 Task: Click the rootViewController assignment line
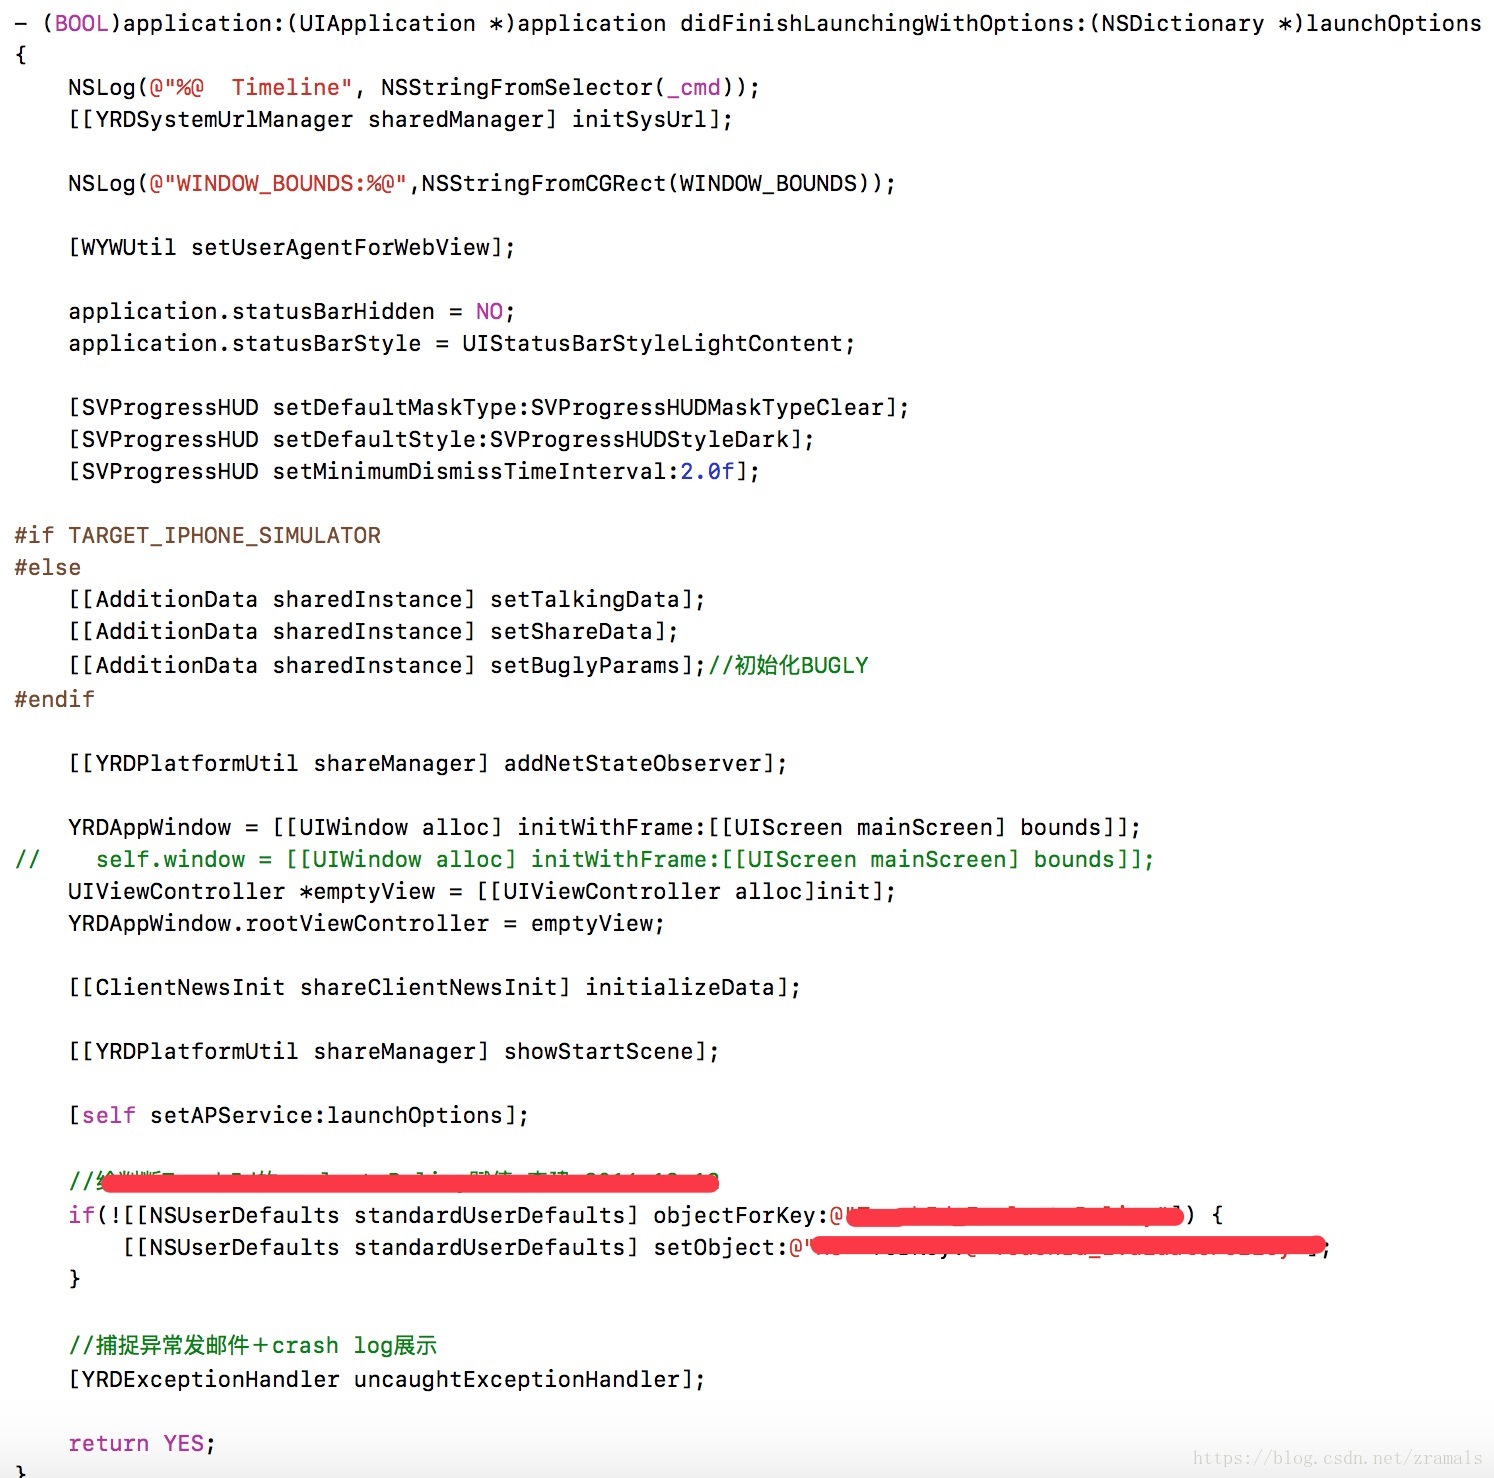[x=366, y=924]
